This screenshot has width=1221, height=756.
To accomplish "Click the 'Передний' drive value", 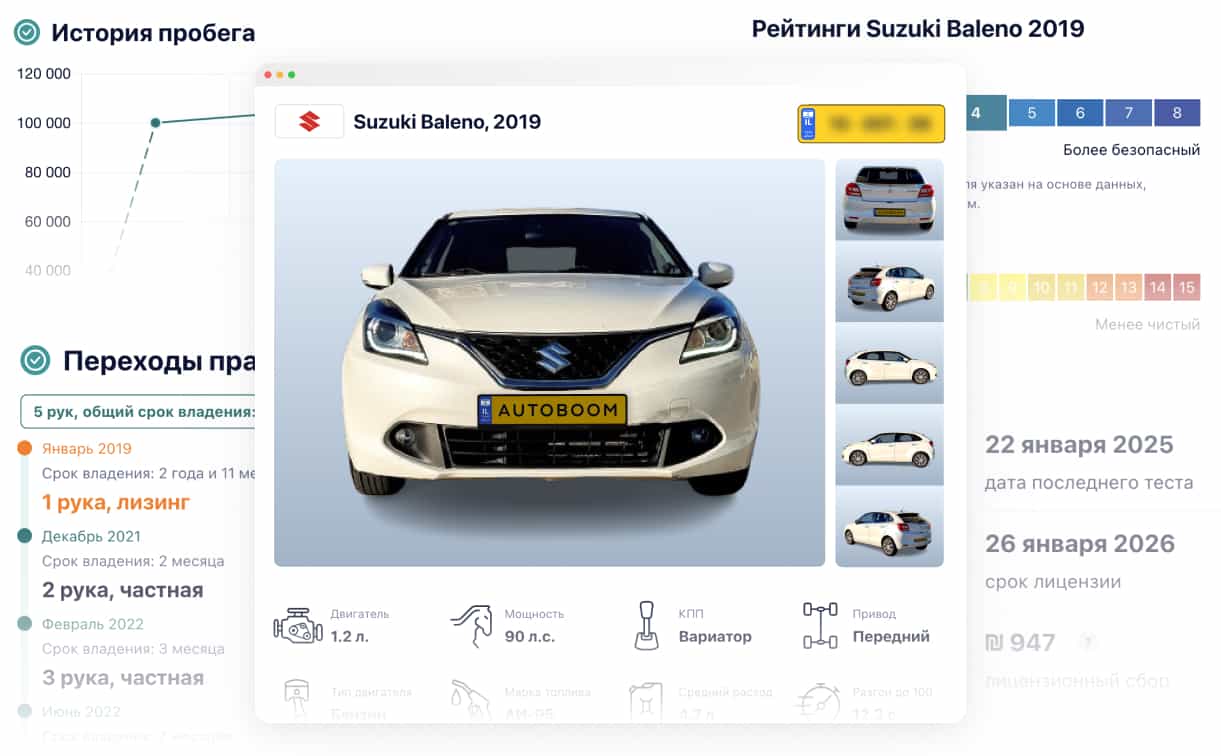I will (891, 636).
